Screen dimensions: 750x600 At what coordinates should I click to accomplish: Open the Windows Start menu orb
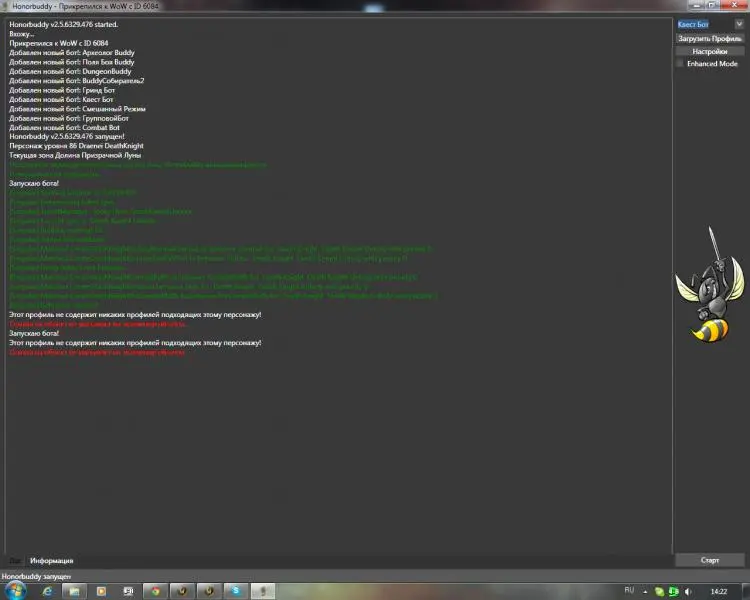point(13,591)
